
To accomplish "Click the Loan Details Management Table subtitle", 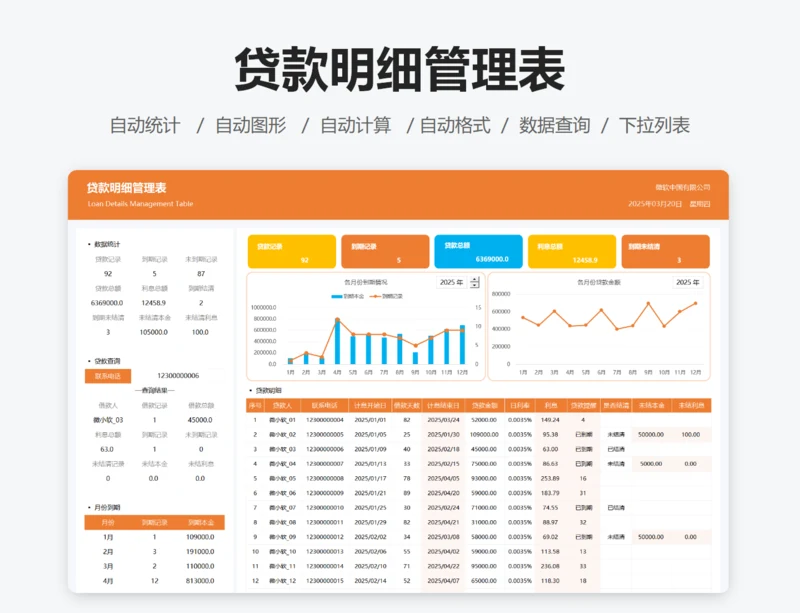I will pyautogui.click(x=140, y=204).
